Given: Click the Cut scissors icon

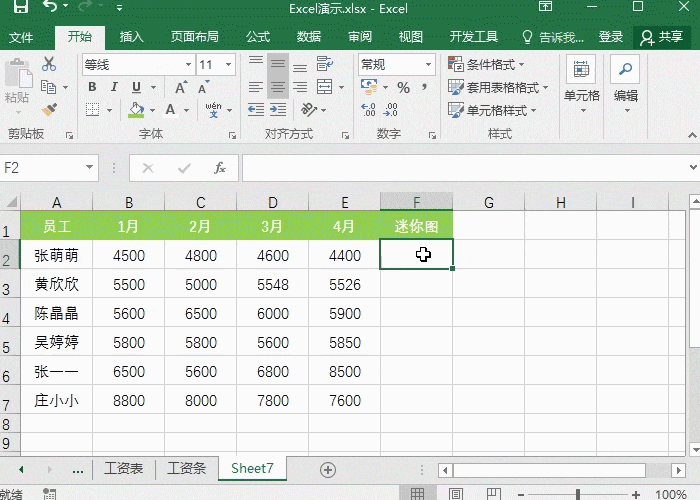Looking at the screenshot, I should [49, 65].
